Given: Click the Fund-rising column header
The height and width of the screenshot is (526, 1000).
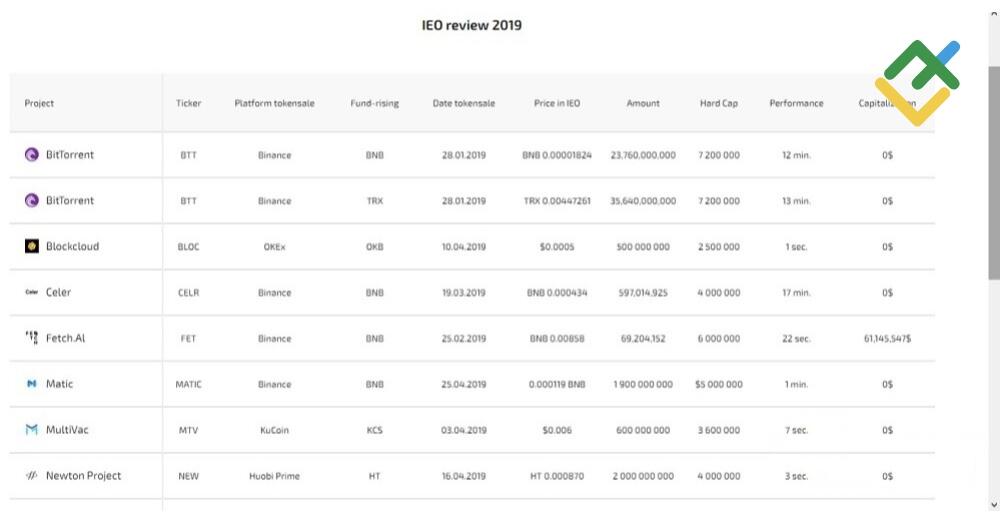Looking at the screenshot, I should click(x=374, y=103).
